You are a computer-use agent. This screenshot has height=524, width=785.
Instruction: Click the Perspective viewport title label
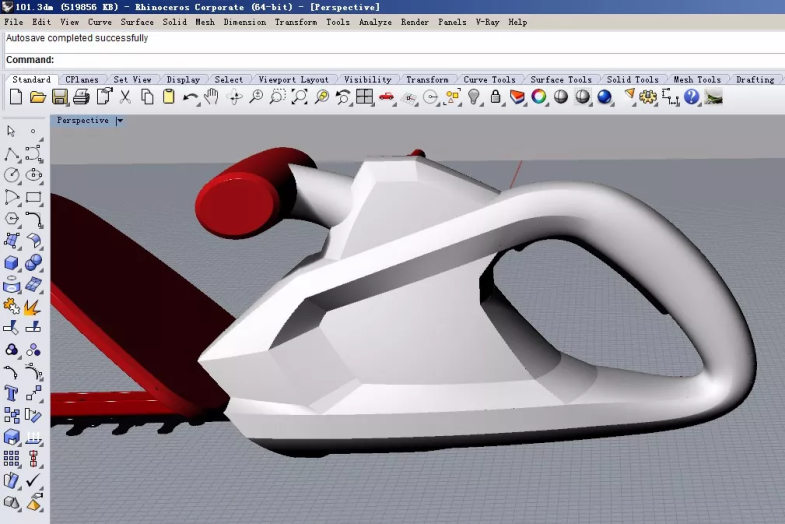coord(83,121)
